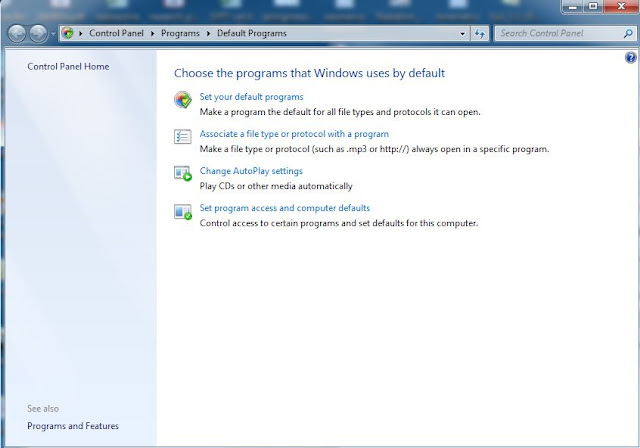Viewport: 640px width, 448px height.
Task: Maximize the Default Programs window
Action: (x=593, y=7)
